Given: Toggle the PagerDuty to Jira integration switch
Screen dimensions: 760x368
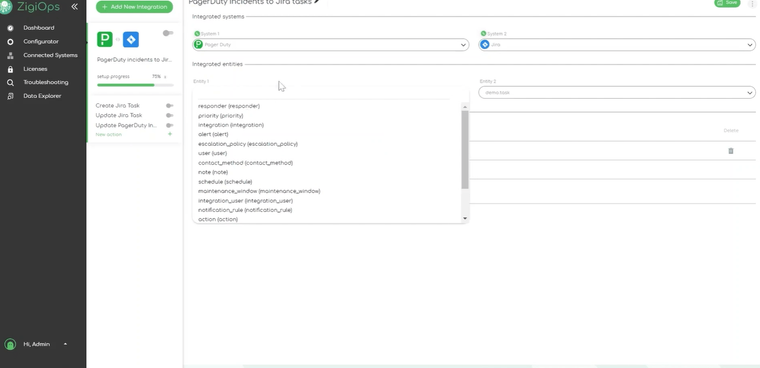Looking at the screenshot, I should pos(168,33).
